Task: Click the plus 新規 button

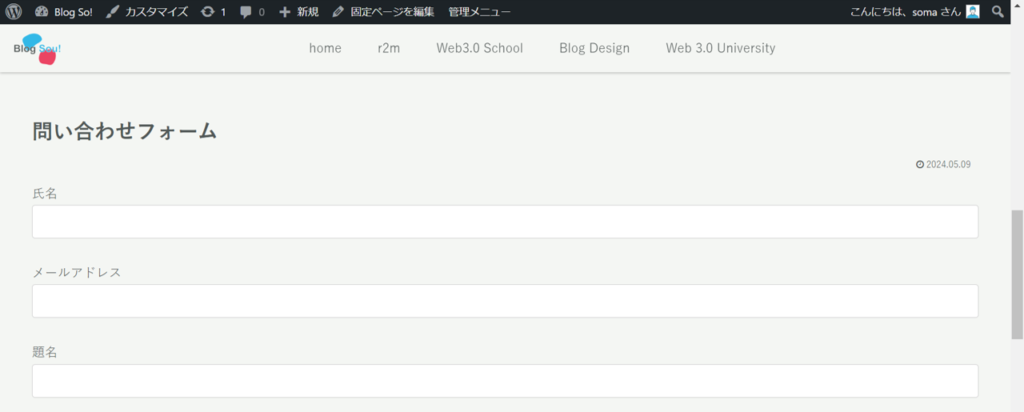Action: (x=299, y=12)
